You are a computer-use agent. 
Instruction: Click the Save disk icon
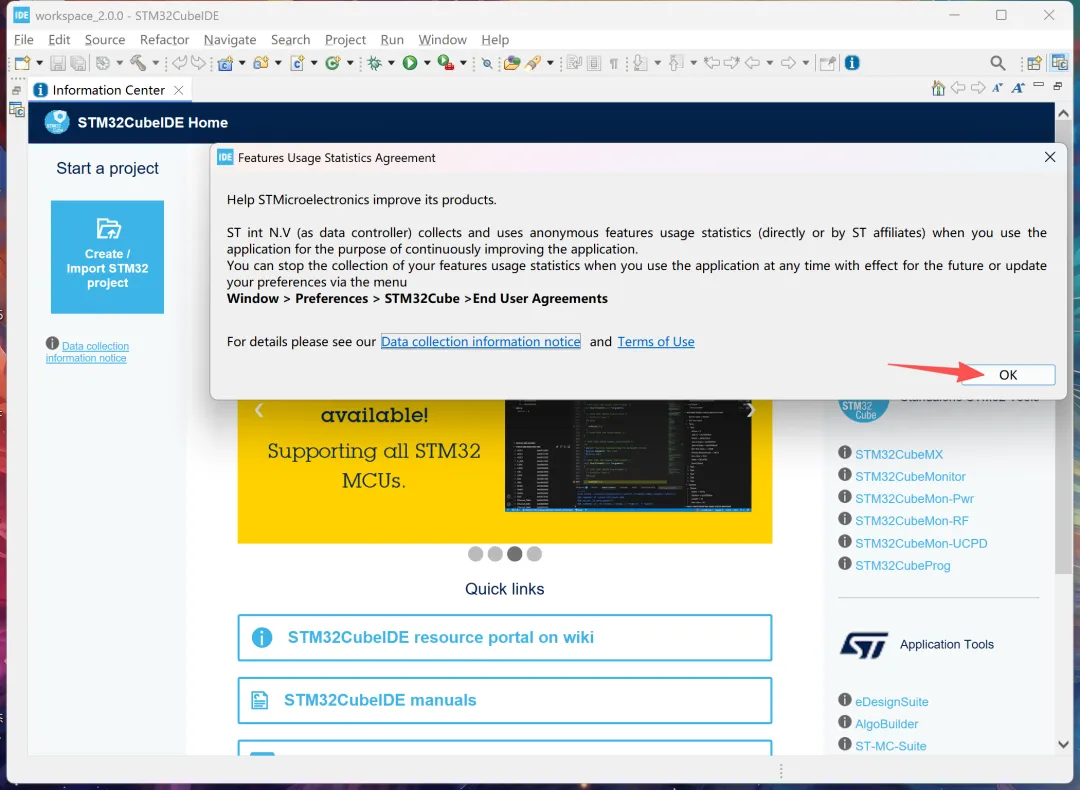tap(58, 63)
